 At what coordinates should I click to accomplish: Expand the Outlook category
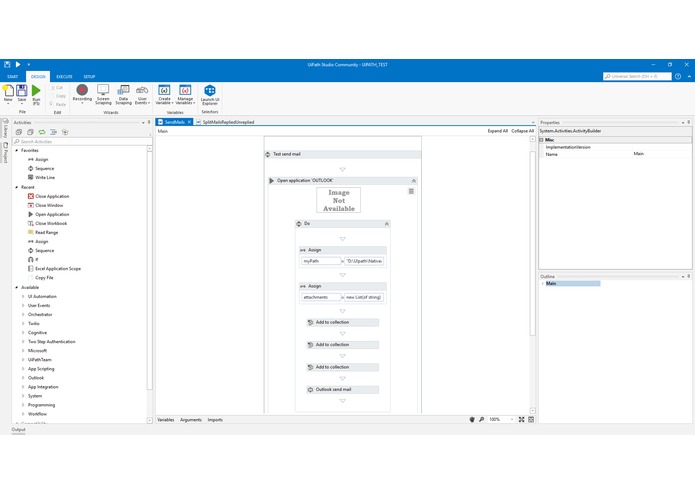coord(23,378)
